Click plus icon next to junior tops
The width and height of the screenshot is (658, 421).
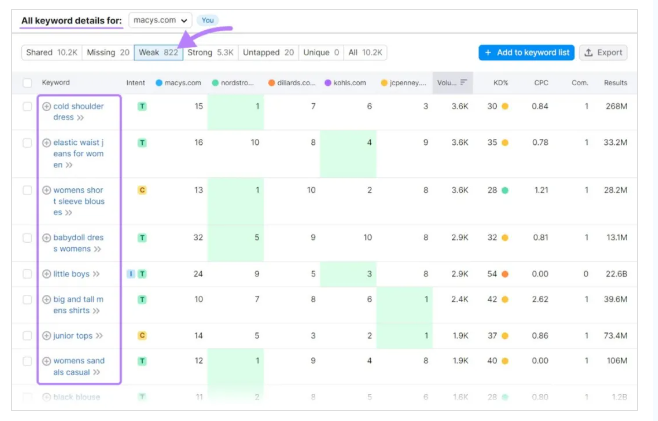coord(47,336)
